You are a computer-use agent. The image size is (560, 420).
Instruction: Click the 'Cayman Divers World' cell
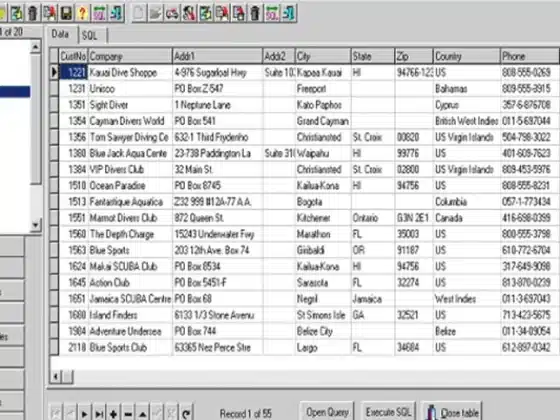coord(130,121)
